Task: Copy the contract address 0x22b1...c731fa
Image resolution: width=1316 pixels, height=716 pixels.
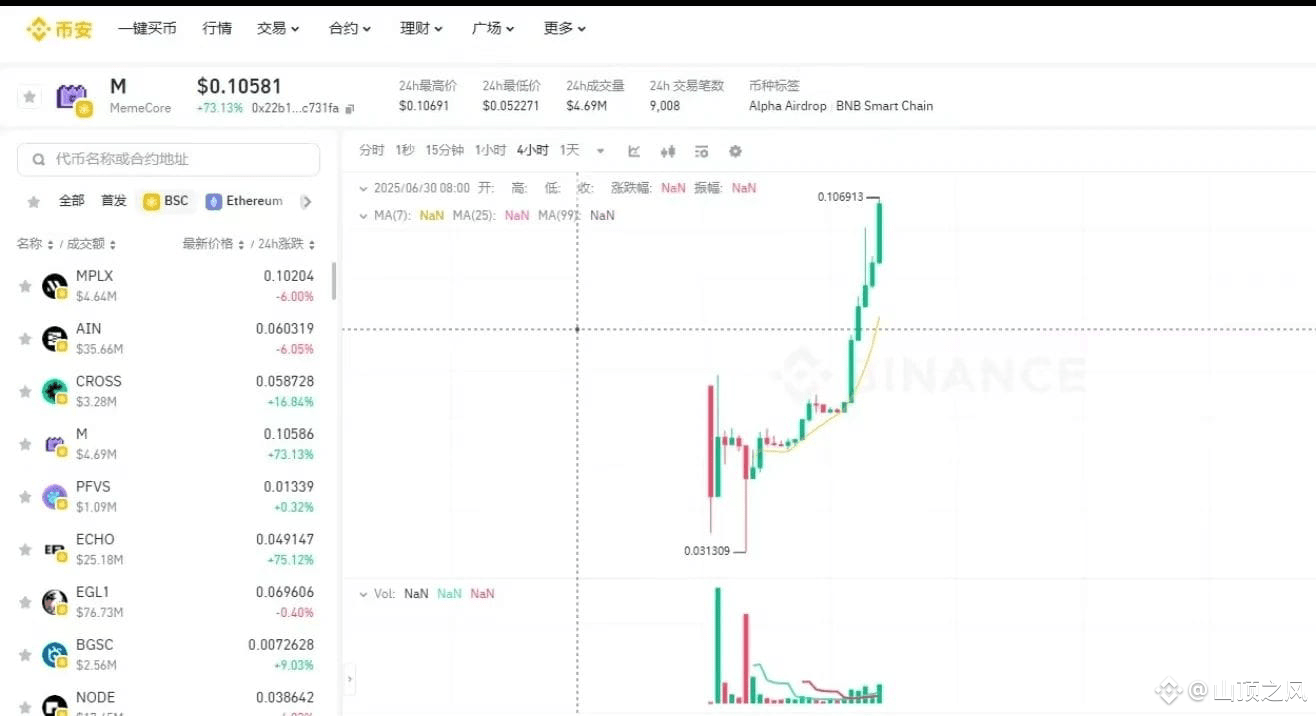Action: click(349, 108)
